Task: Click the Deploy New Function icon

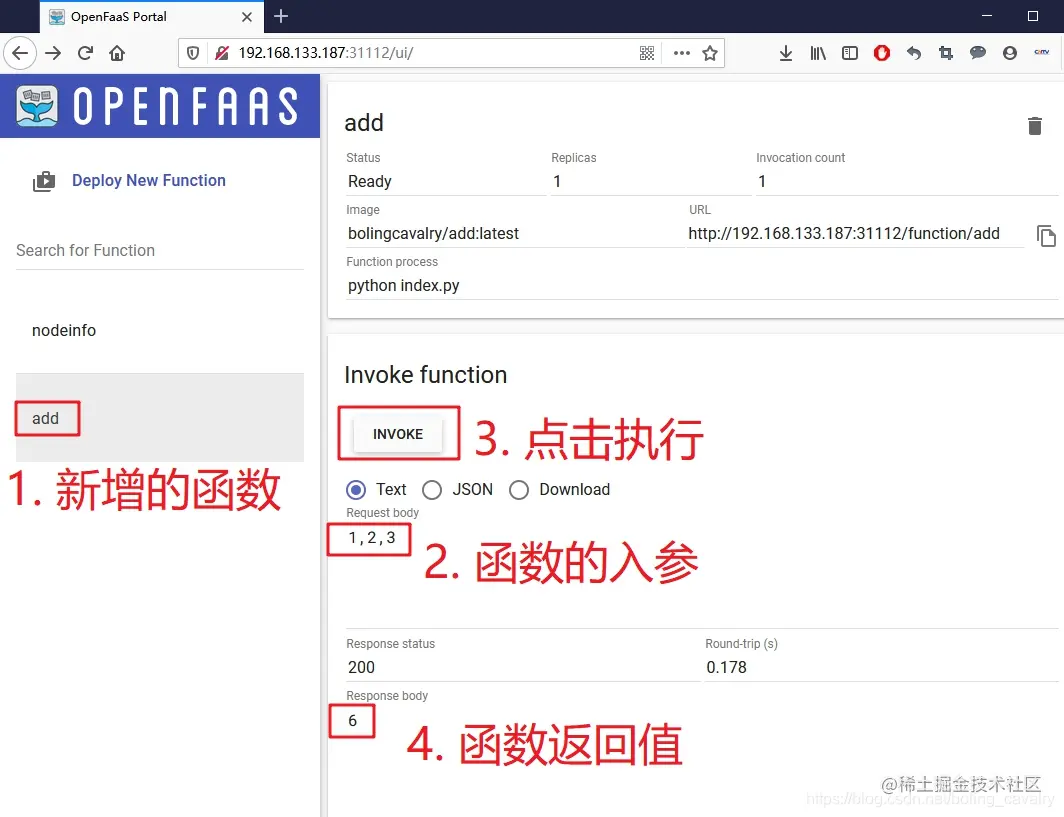Action: click(x=44, y=180)
